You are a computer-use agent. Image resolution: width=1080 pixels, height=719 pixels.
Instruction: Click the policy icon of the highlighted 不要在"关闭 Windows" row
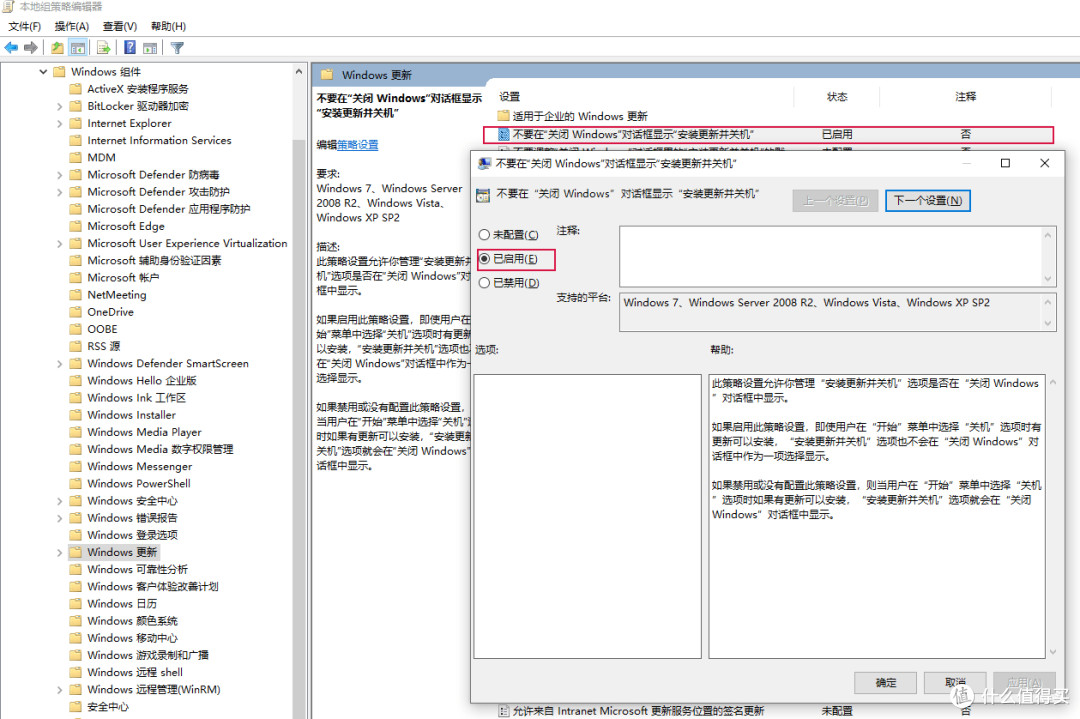(x=503, y=134)
